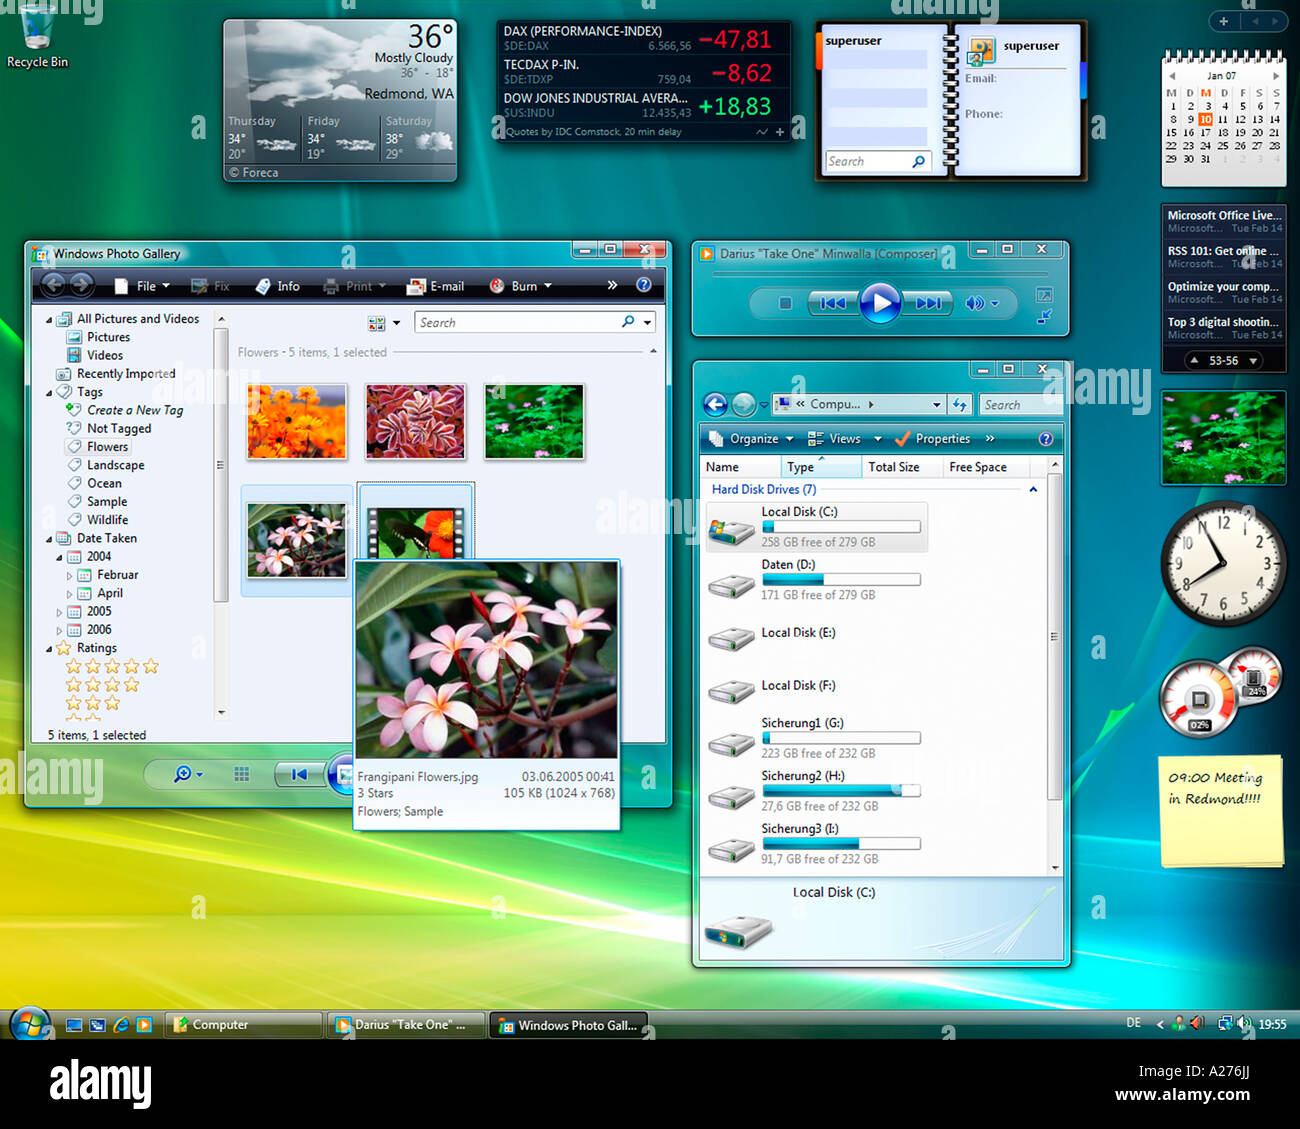Switch Media Player to compact mode
Screen dimensions: 1300x1129
pyautogui.click(x=1044, y=317)
